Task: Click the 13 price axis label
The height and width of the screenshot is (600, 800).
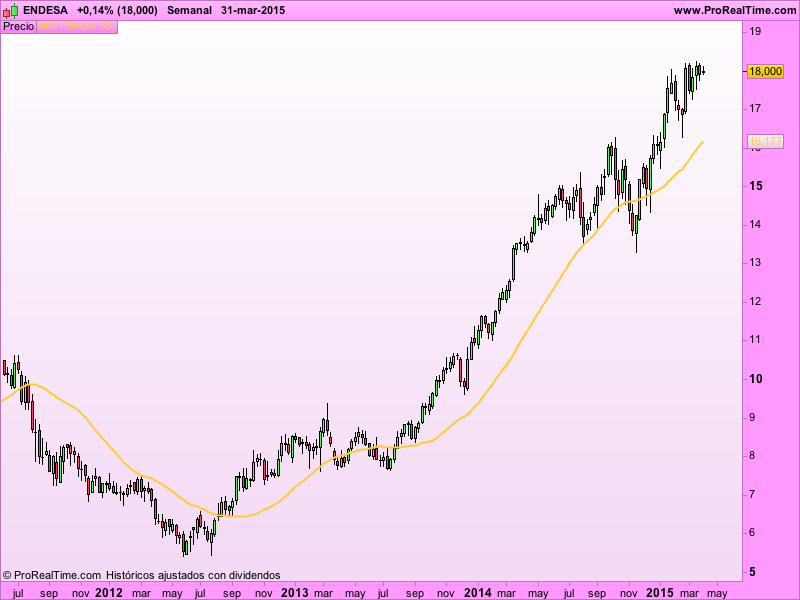Action: click(x=755, y=263)
